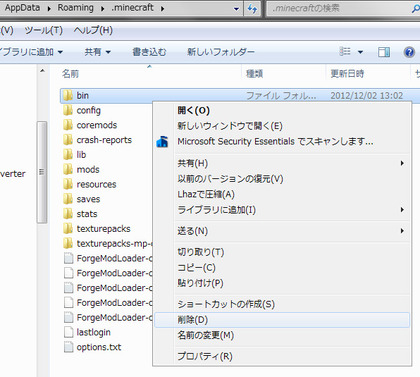Sort by the 更新日時 column header
The height and width of the screenshot is (377, 420).
[347, 74]
